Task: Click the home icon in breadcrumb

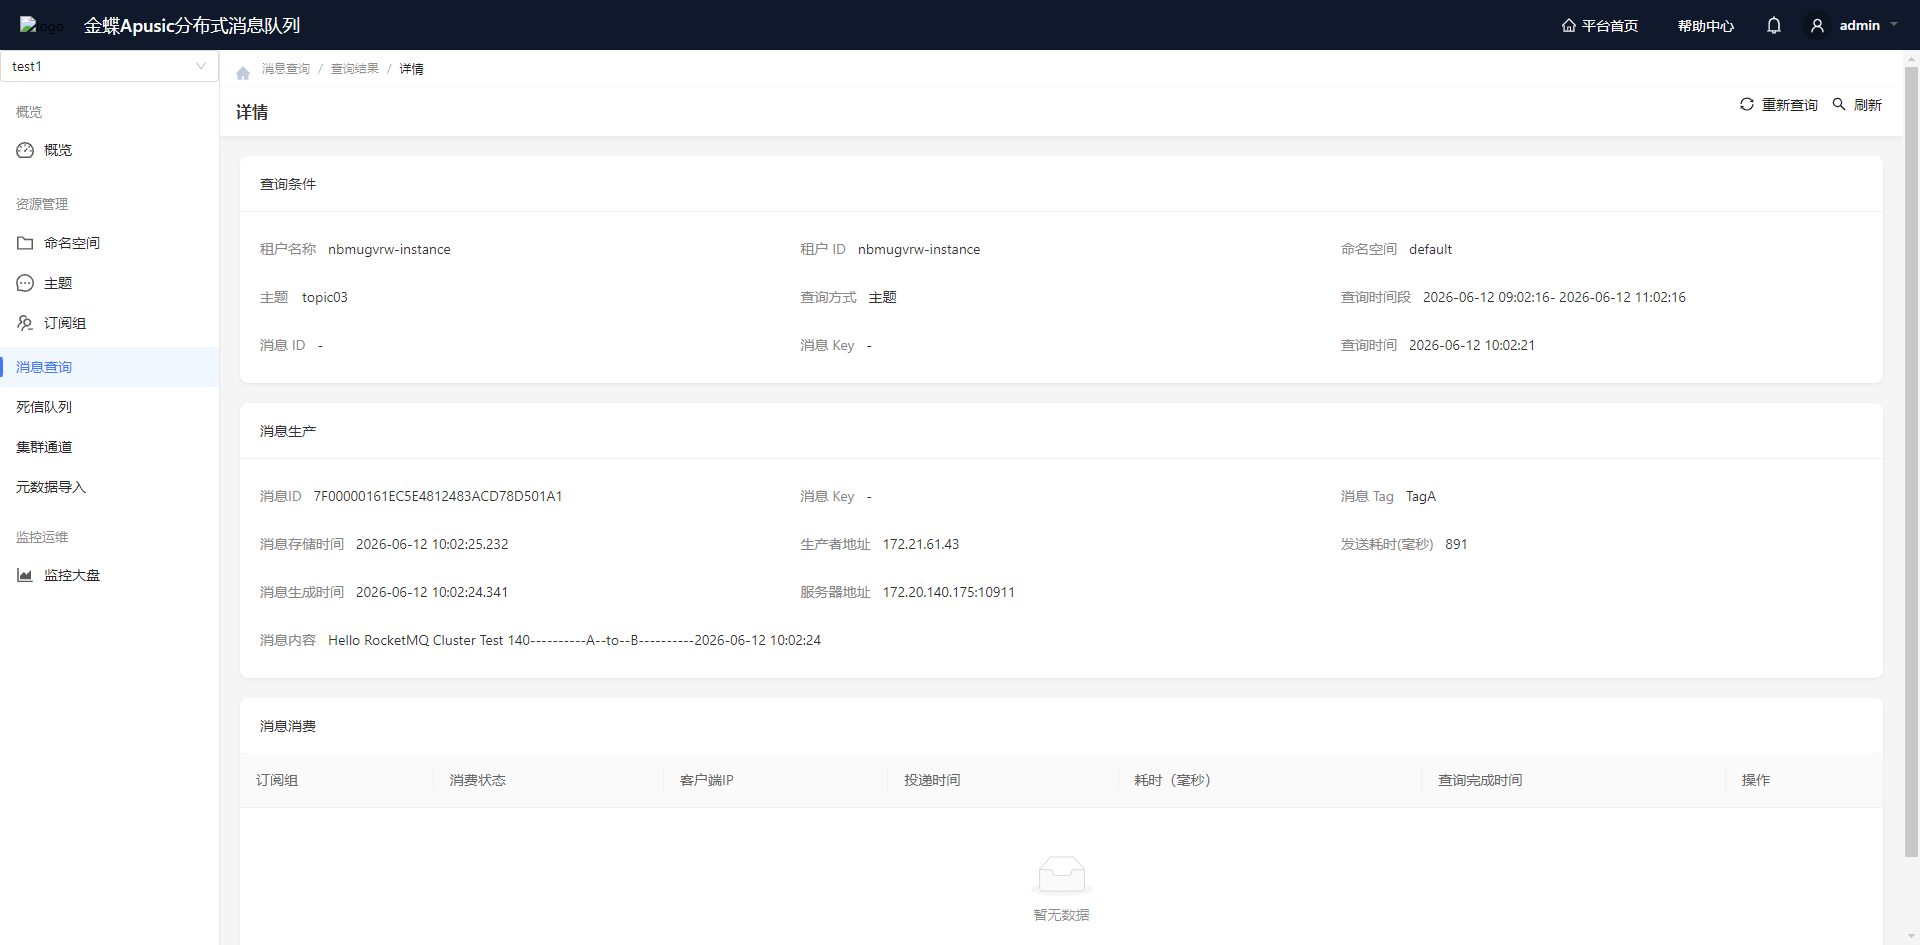Action: [x=243, y=73]
